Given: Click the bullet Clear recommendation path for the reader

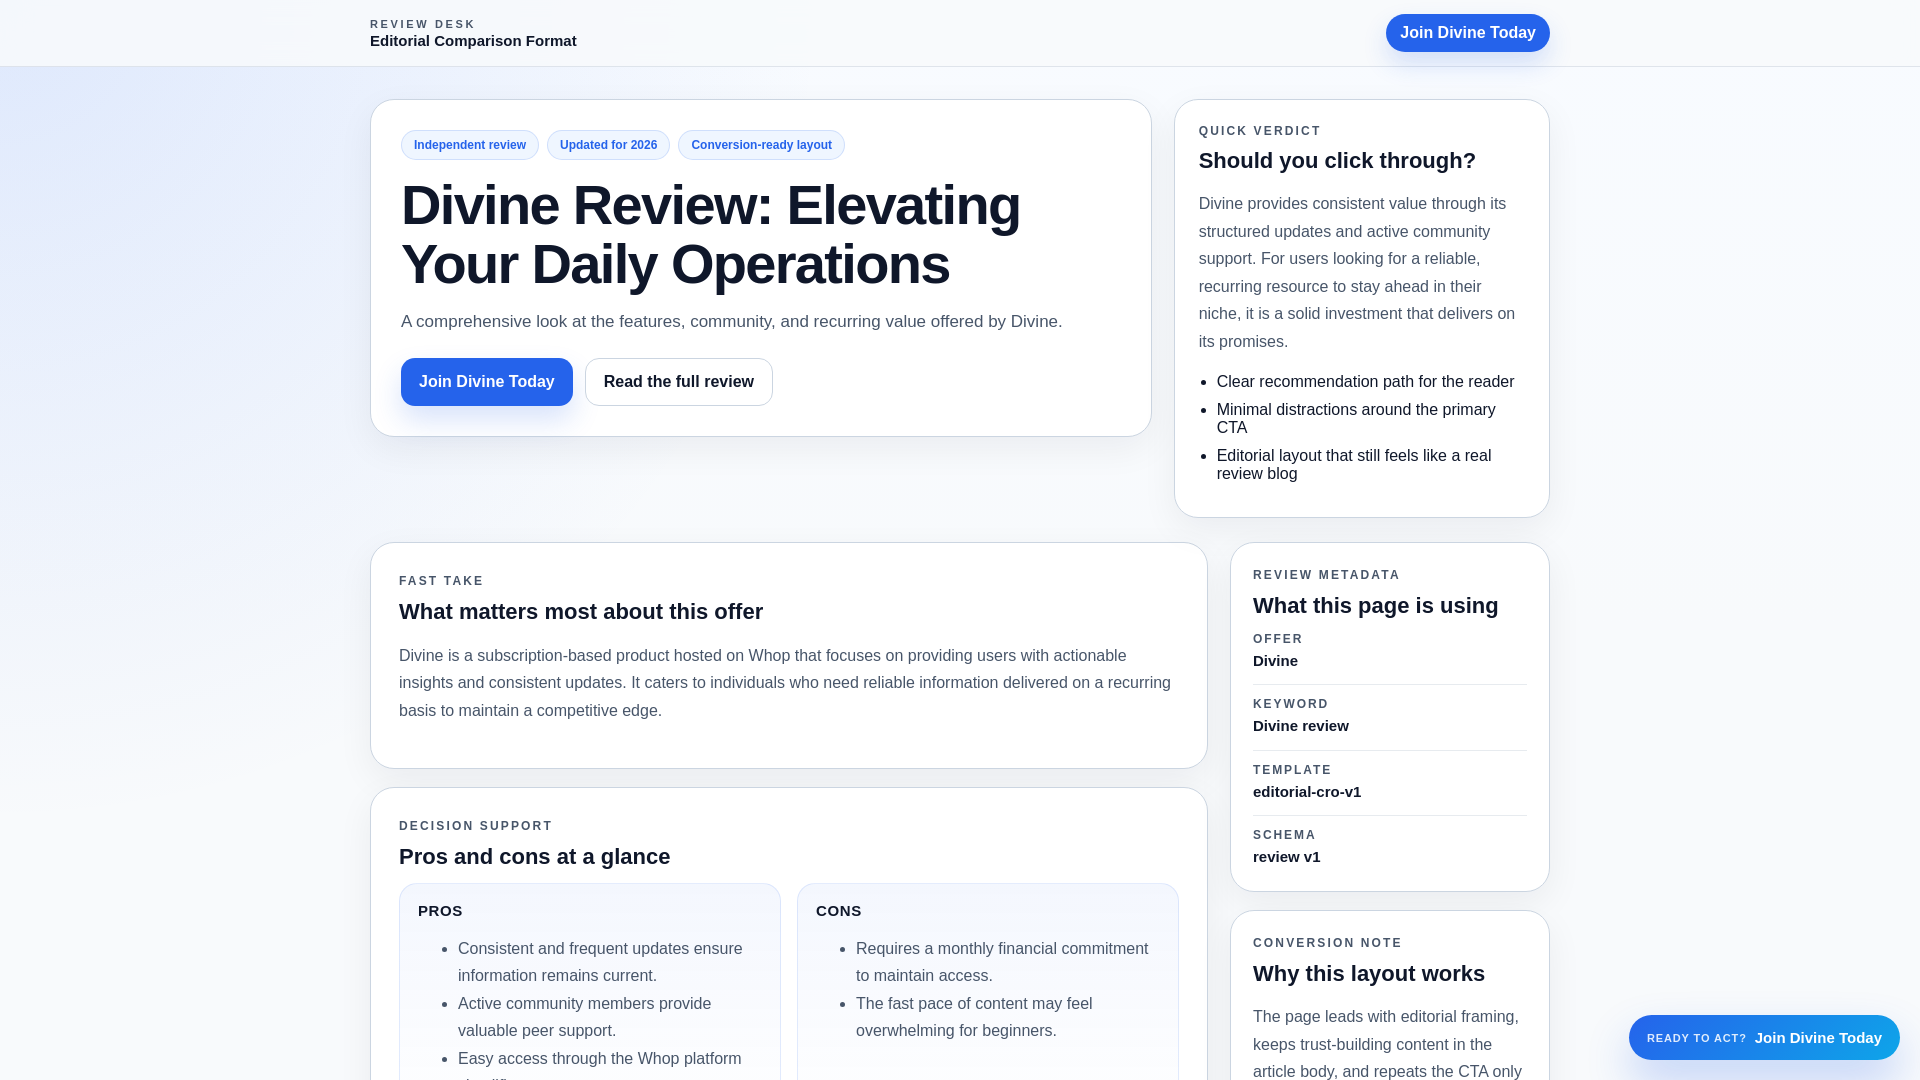Looking at the screenshot, I should (x=1365, y=382).
